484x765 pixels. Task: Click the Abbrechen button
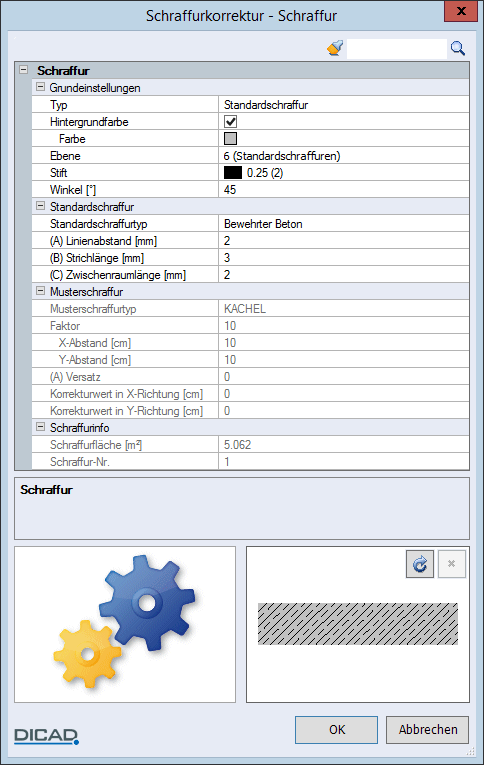pyautogui.click(x=427, y=730)
